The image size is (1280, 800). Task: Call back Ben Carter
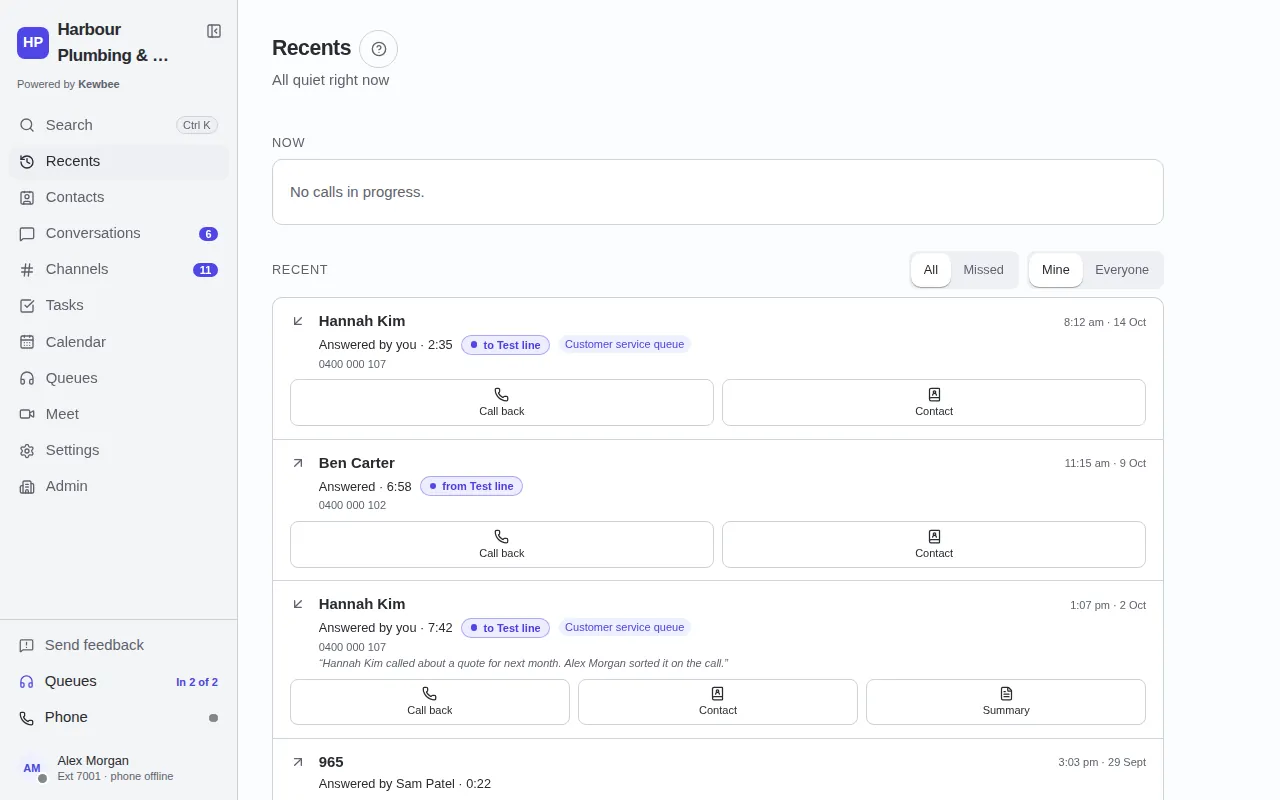tap(502, 544)
